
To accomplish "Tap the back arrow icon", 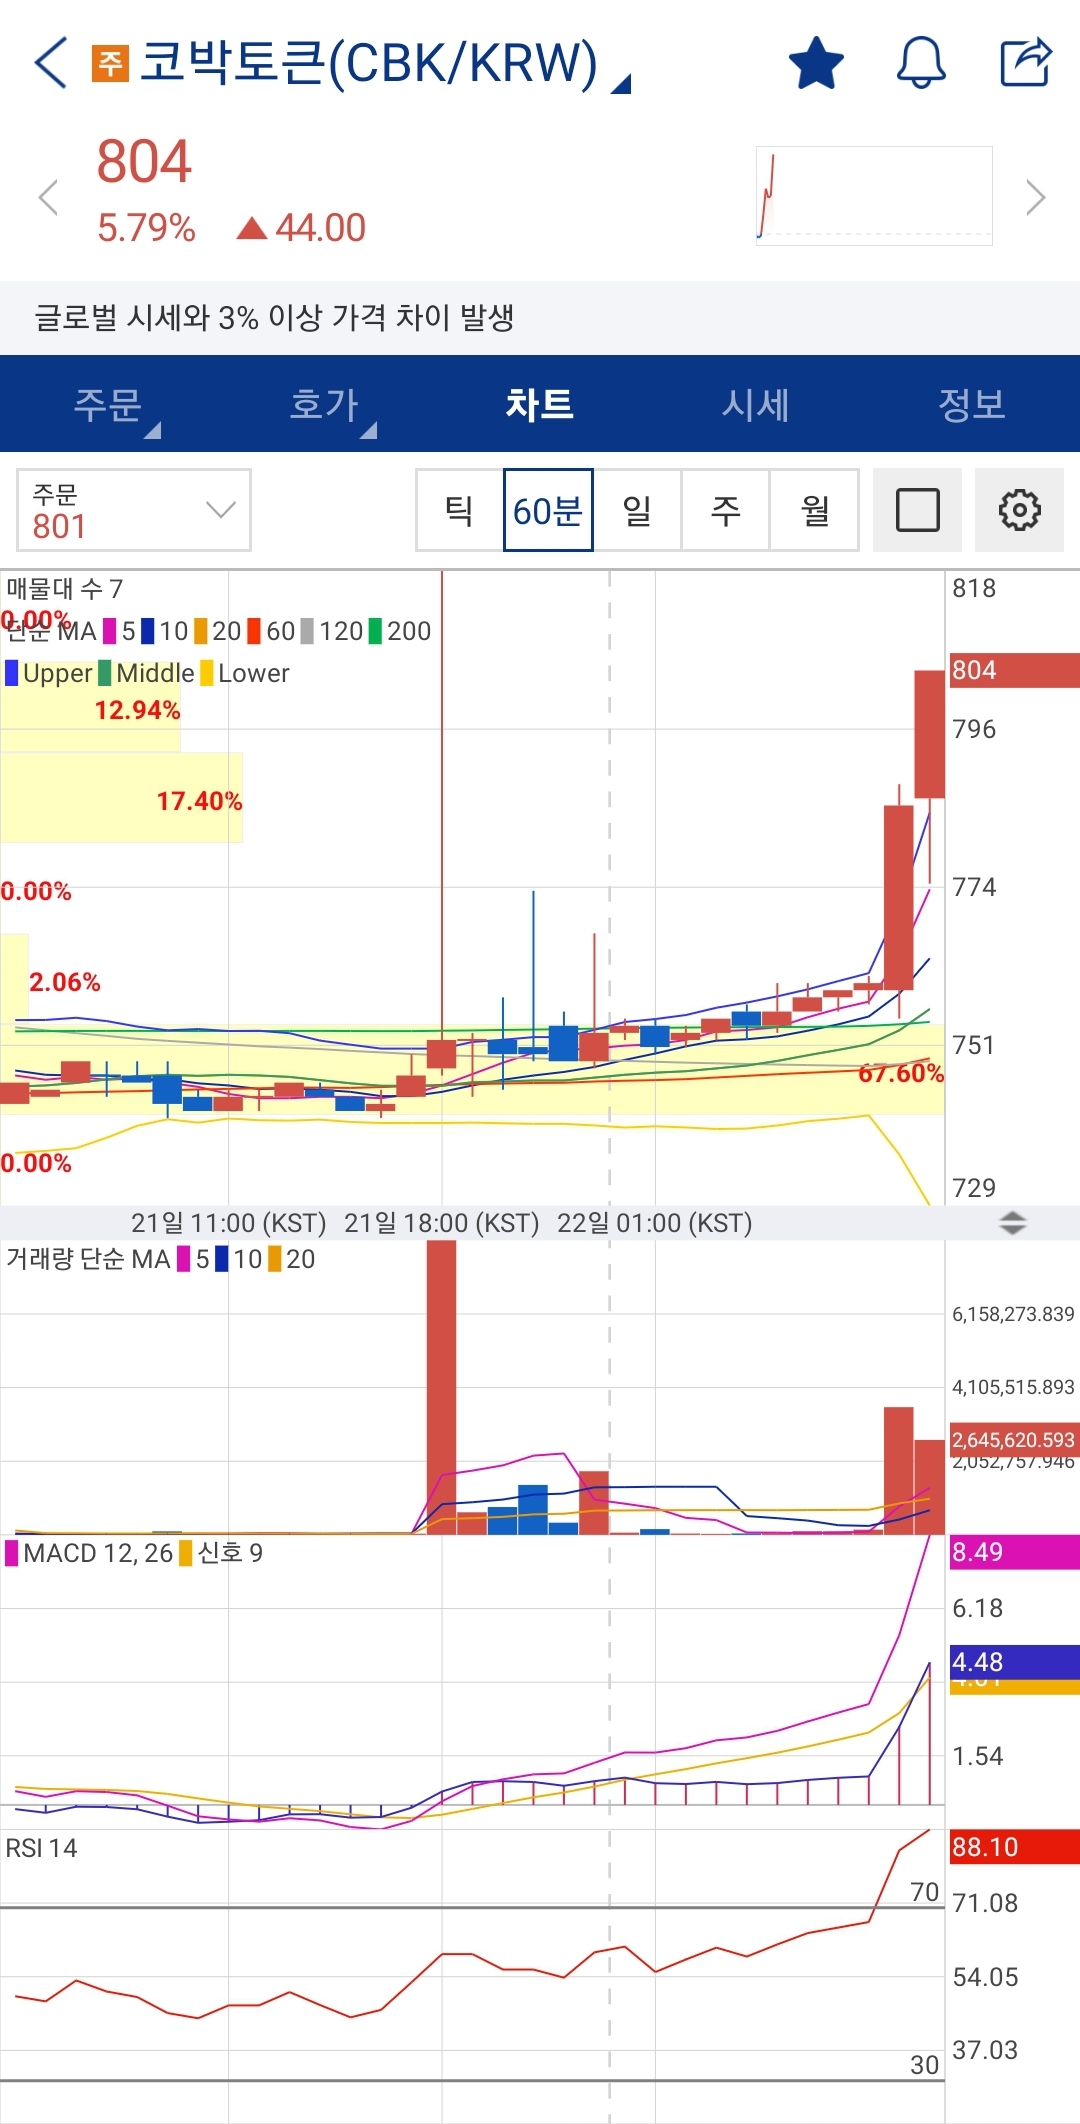I will pyautogui.click(x=51, y=63).
